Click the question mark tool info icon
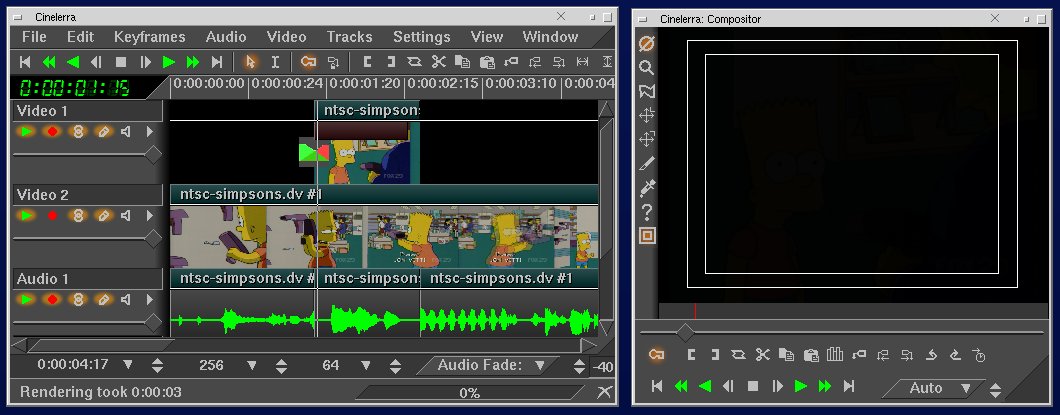The height and width of the screenshot is (415, 1060). coord(646,211)
